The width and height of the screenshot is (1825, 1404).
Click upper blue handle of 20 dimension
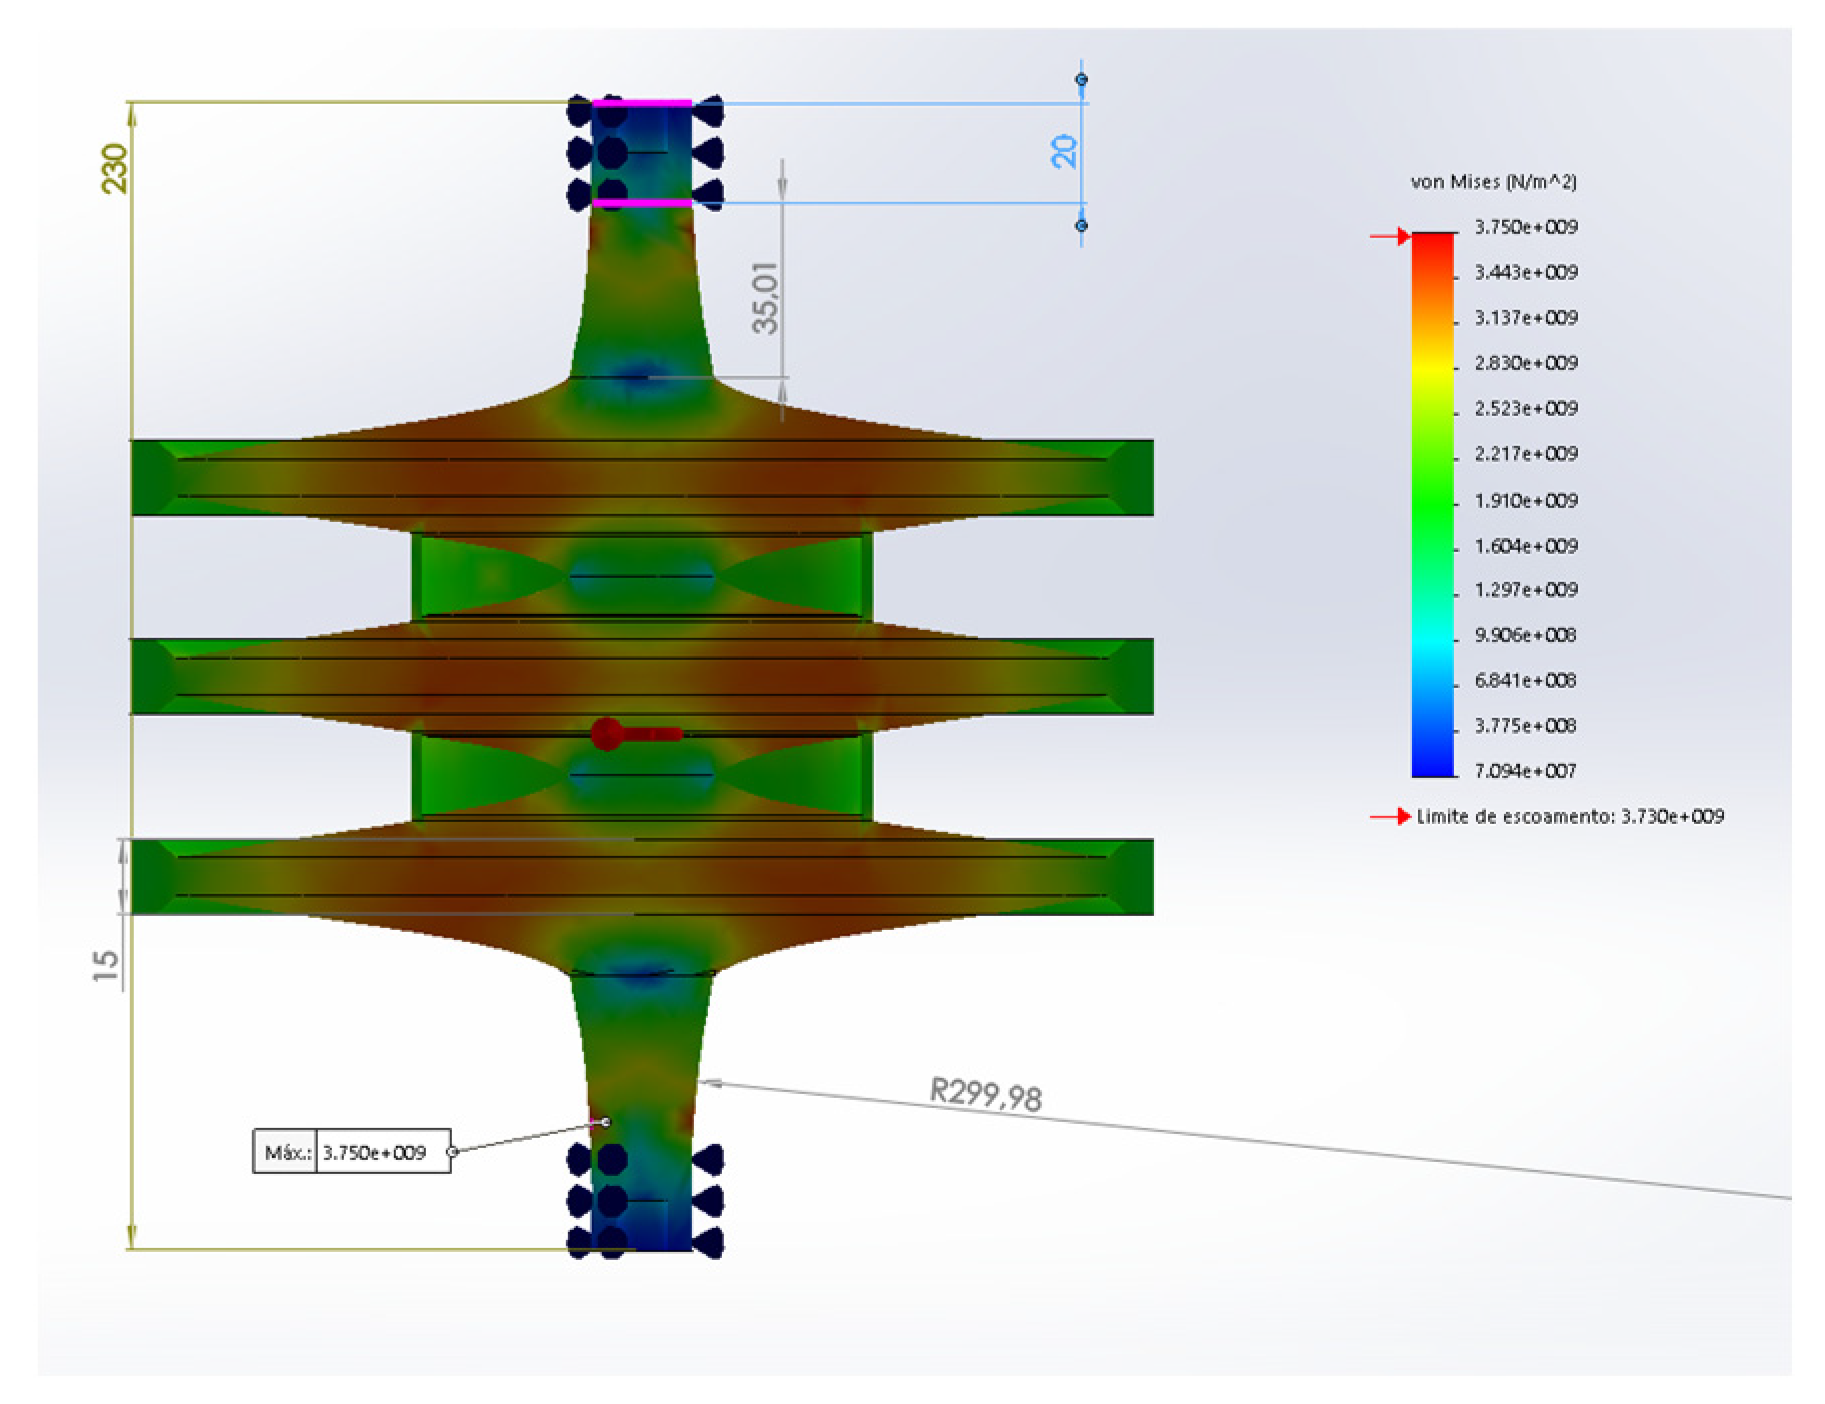tap(1081, 79)
